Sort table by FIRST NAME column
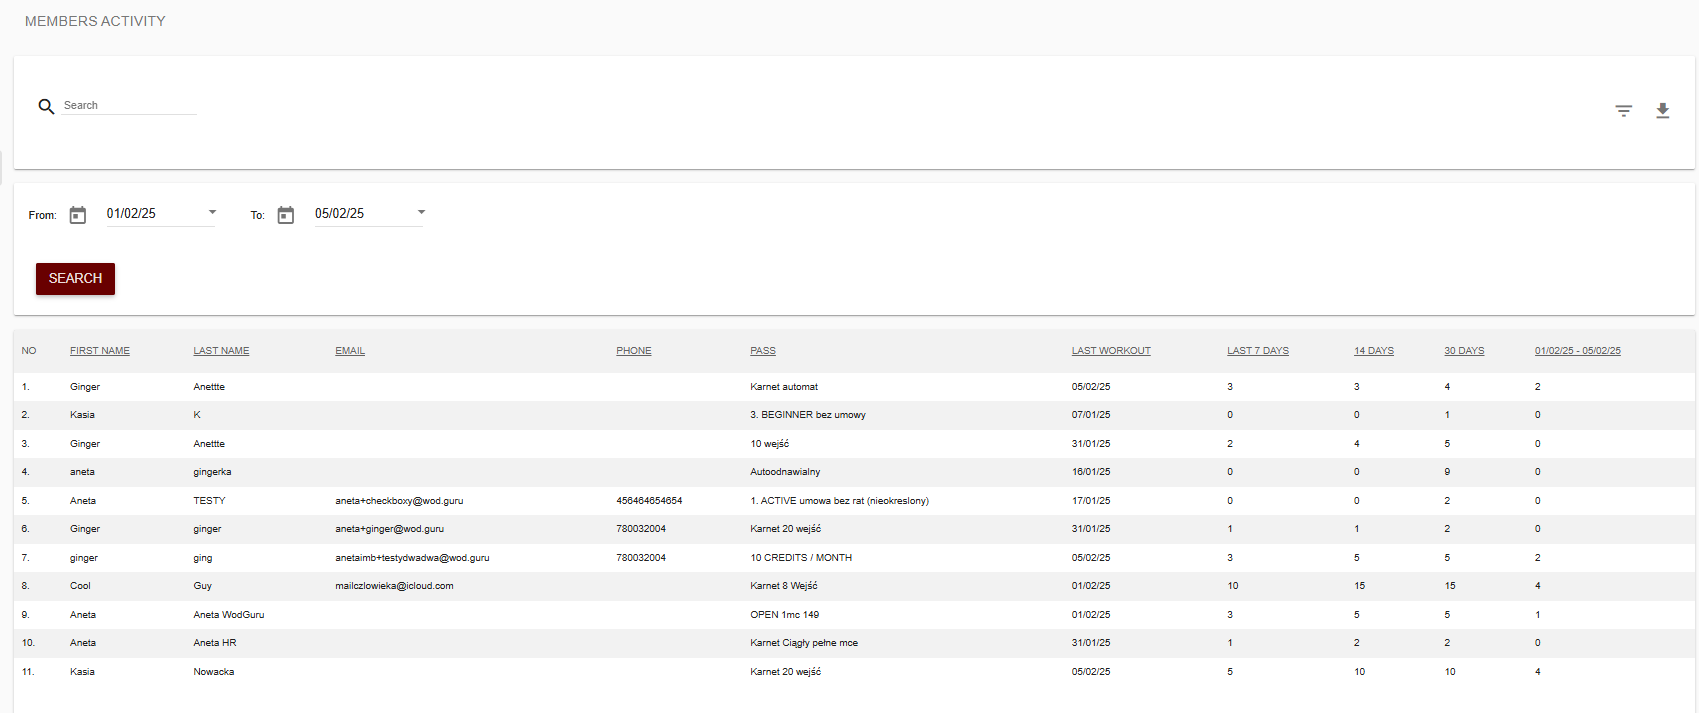 click(100, 351)
